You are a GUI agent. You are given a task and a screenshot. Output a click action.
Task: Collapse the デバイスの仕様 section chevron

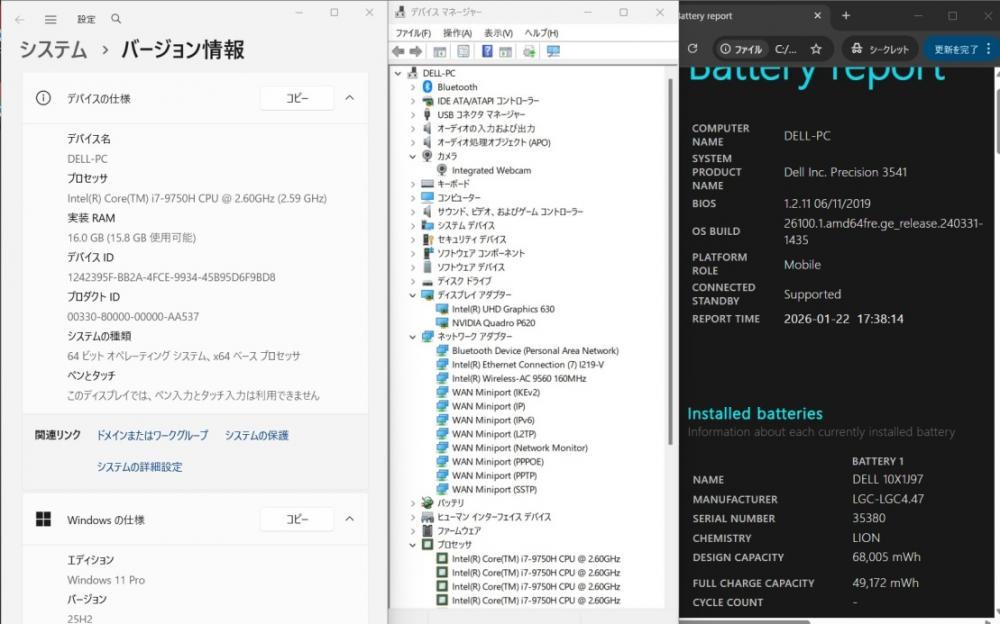(349, 98)
